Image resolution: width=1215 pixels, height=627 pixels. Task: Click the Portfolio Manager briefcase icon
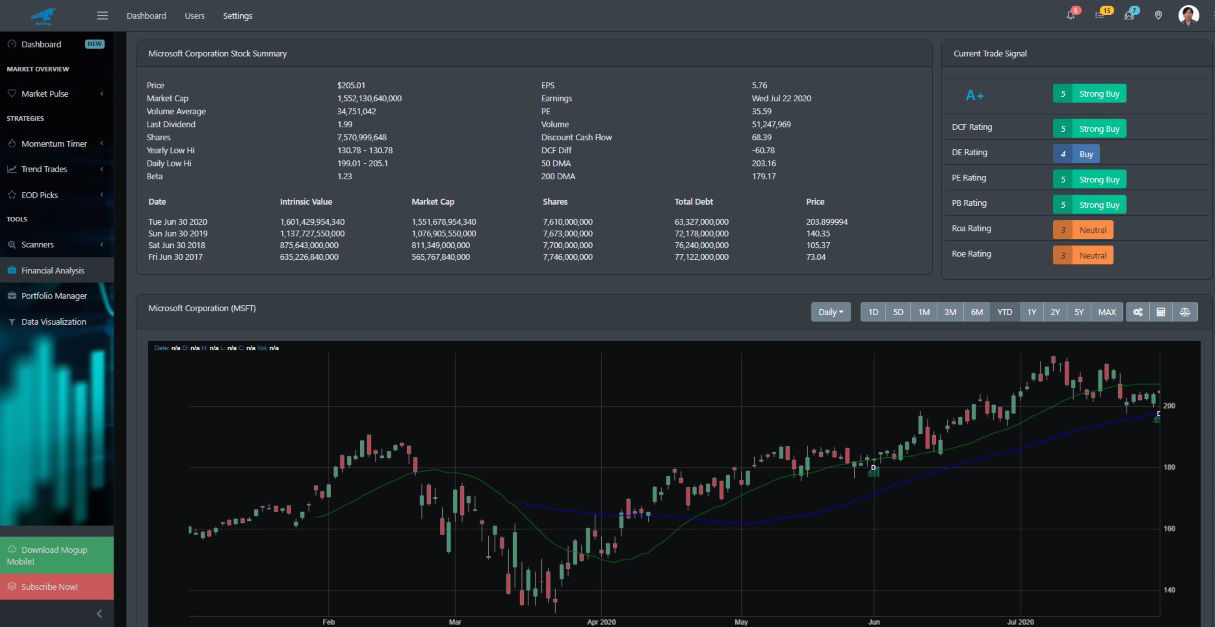click(12, 296)
